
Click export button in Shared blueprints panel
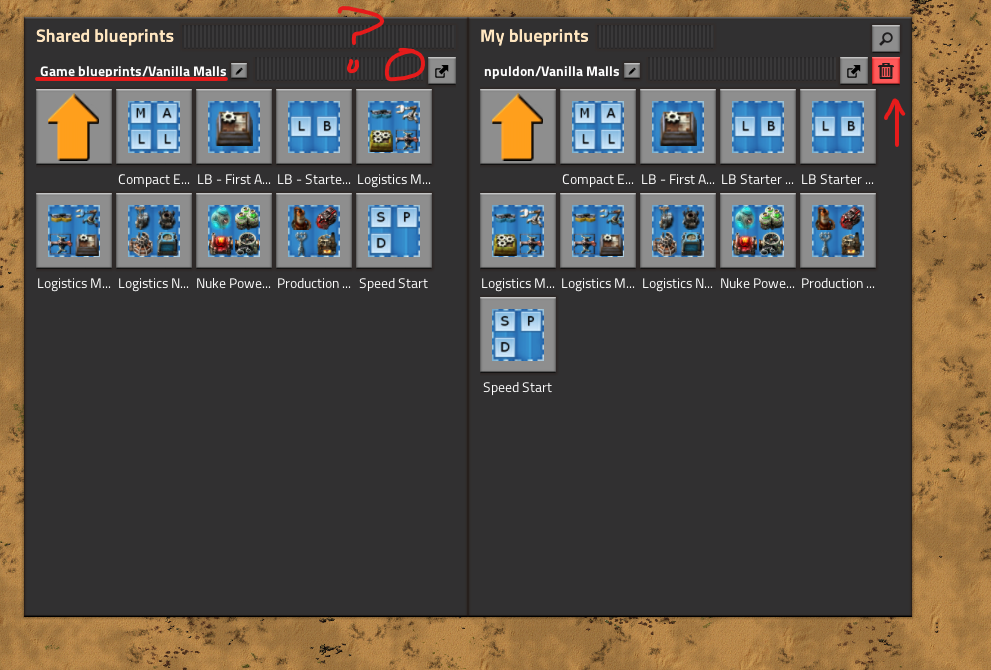tap(441, 71)
